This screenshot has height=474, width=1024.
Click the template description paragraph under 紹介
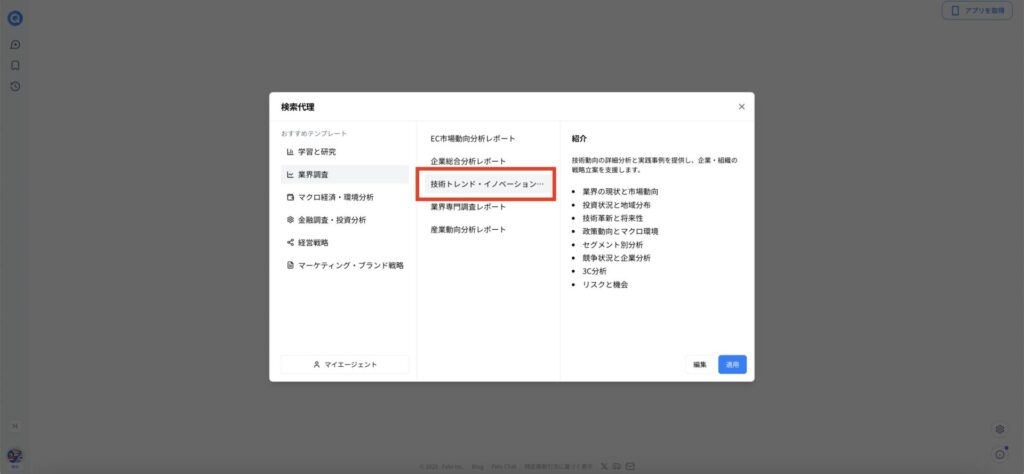pos(654,165)
